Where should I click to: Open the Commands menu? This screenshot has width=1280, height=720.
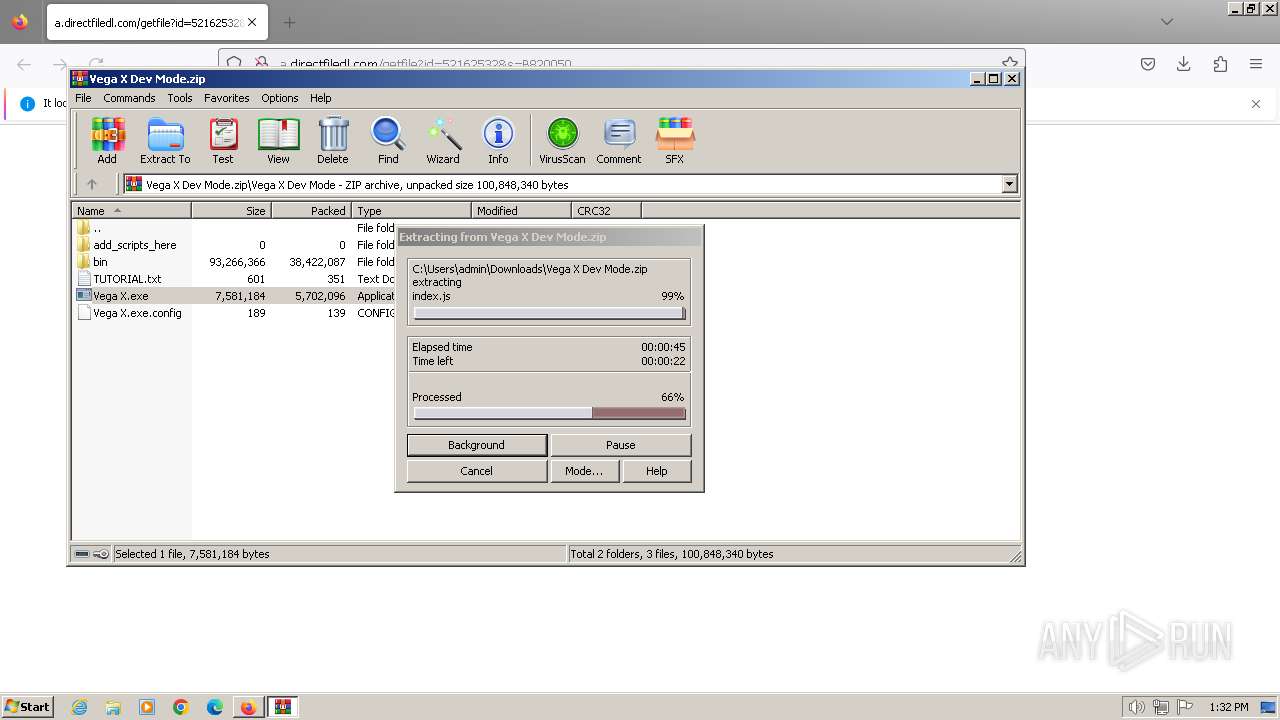[x=129, y=98]
